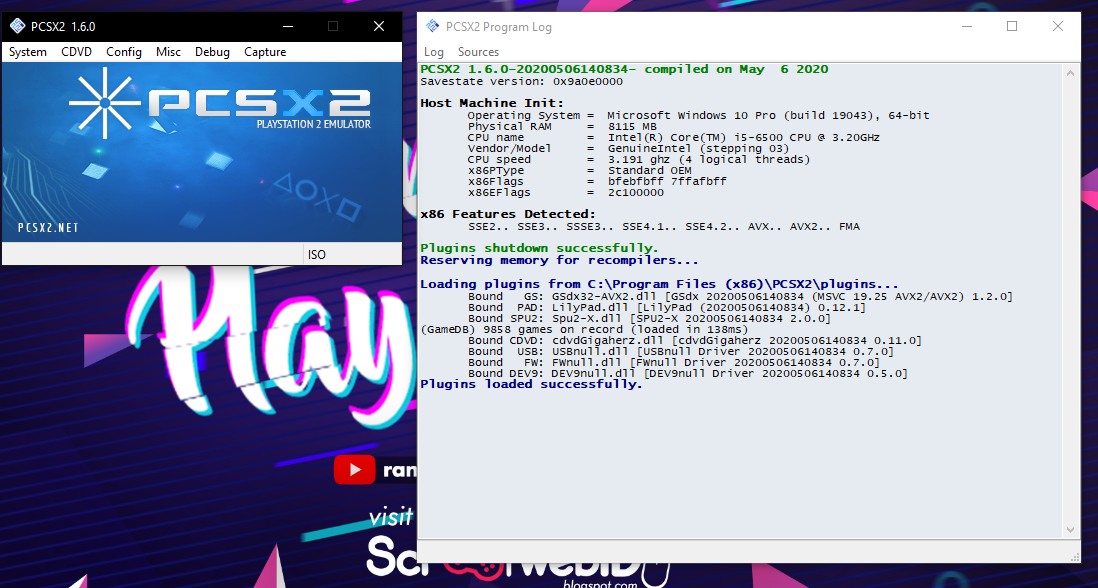Open the System menu in PCSX2
The width and height of the screenshot is (1098, 588).
tap(28, 52)
